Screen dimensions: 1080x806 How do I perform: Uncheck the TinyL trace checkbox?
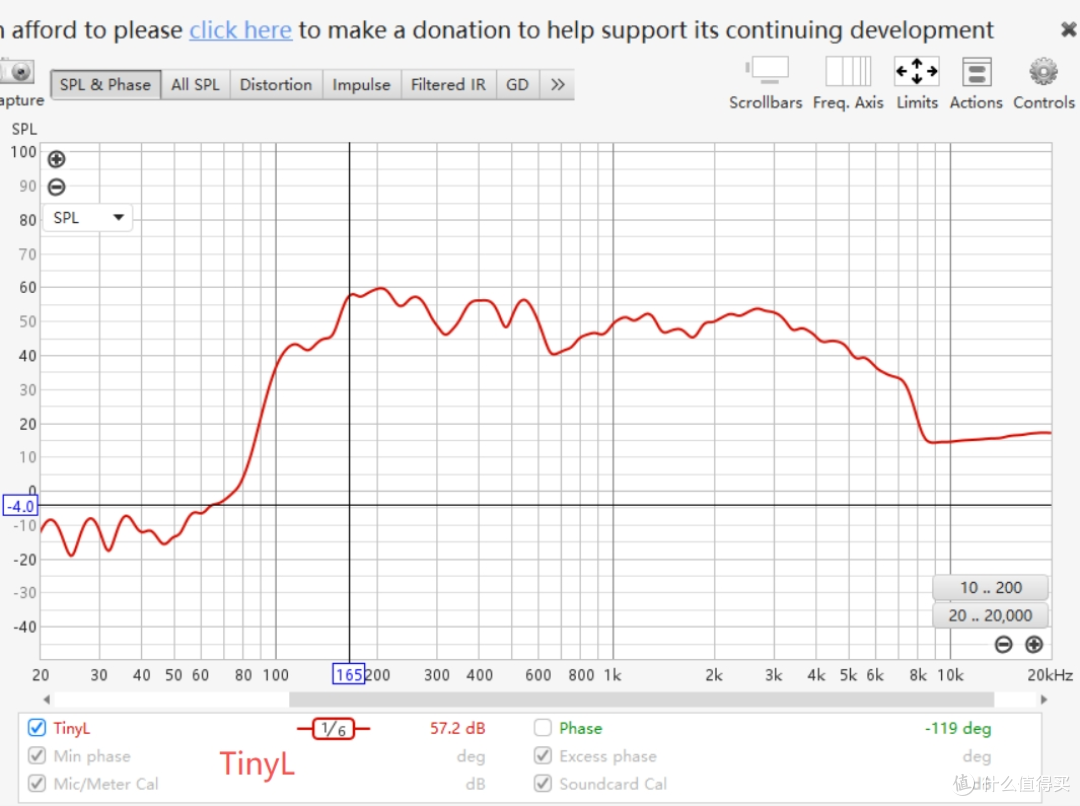coord(37,727)
